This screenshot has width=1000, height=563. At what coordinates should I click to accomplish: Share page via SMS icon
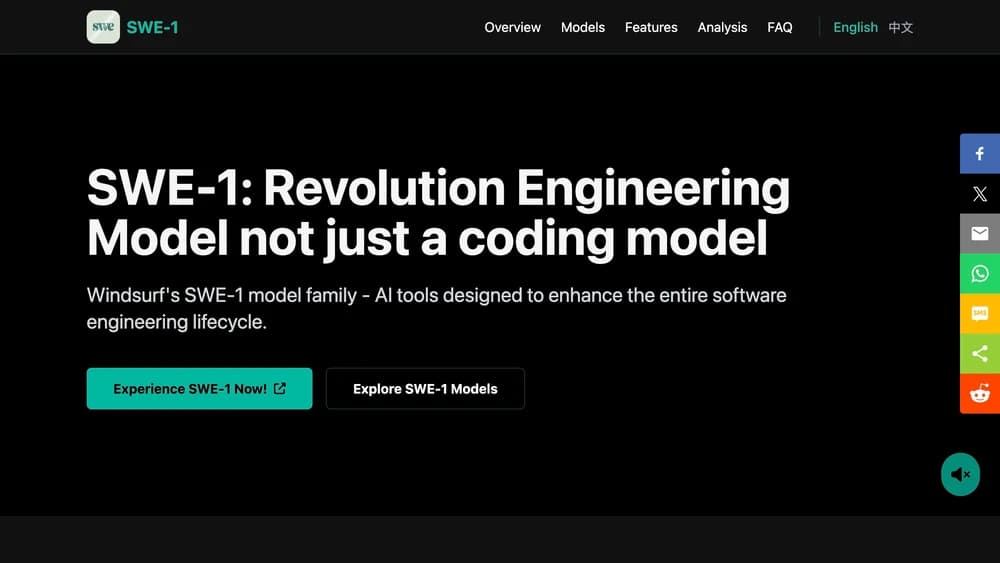click(x=980, y=314)
